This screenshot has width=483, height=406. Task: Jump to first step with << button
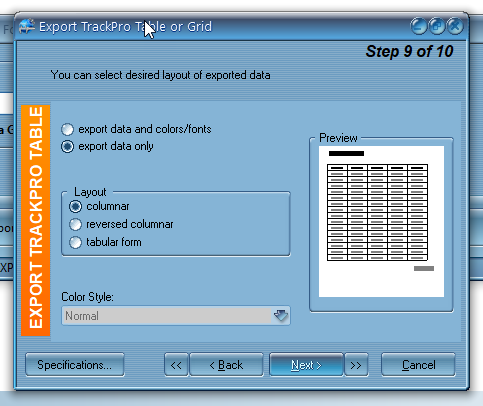(176, 365)
